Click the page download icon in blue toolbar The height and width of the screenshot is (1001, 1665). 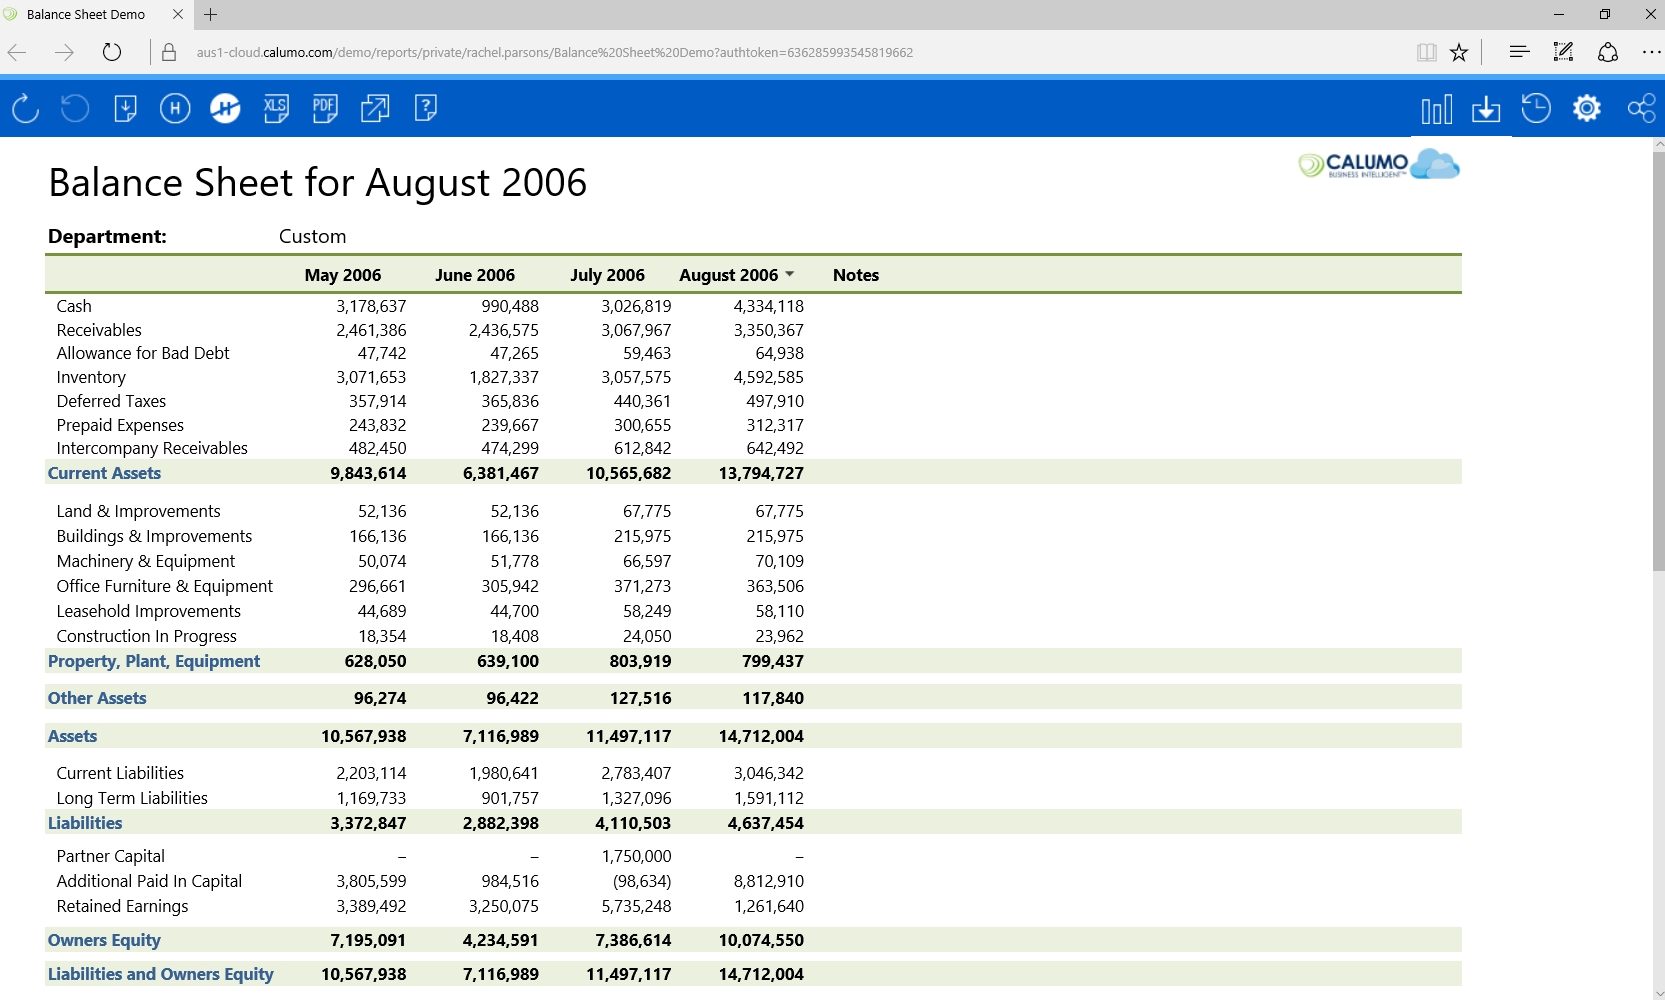[x=125, y=108]
